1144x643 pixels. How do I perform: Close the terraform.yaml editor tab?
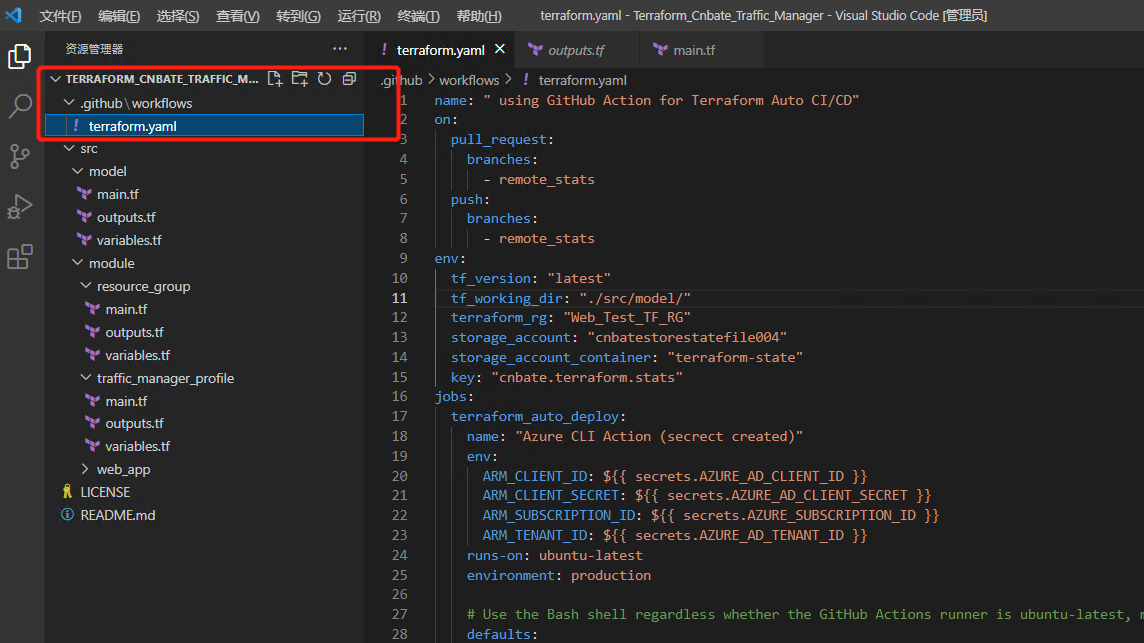tap(500, 49)
